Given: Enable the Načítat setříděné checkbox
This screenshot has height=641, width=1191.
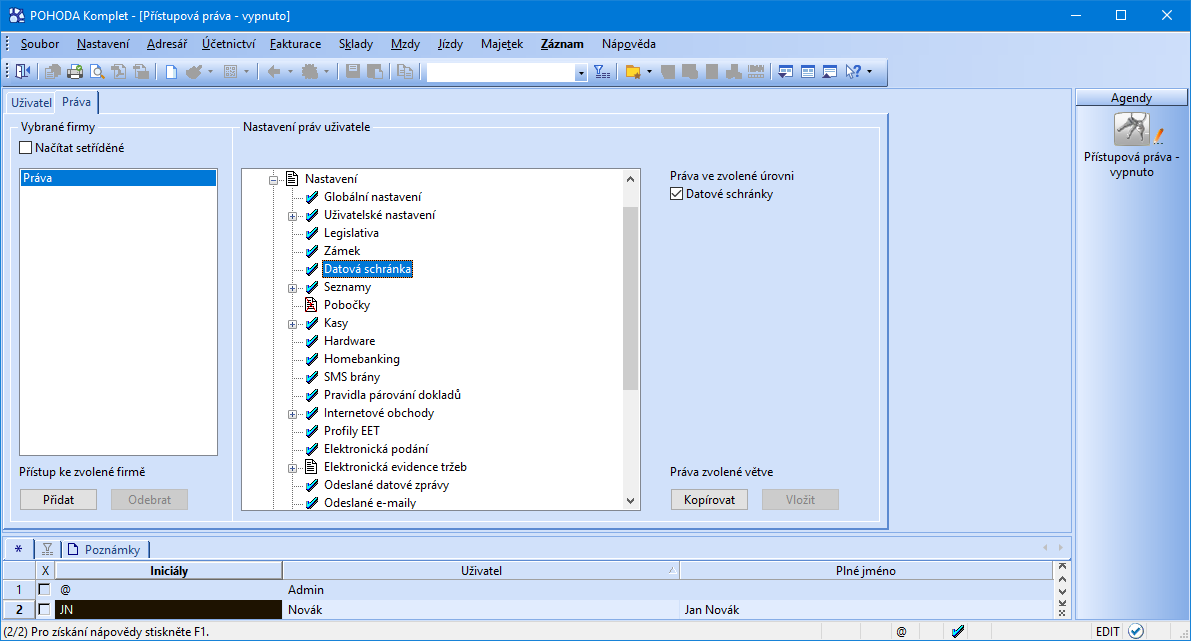Looking at the screenshot, I should pos(26,147).
